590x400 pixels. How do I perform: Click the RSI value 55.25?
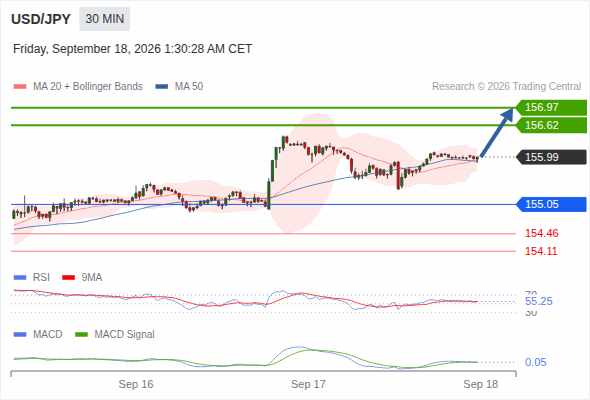(539, 301)
